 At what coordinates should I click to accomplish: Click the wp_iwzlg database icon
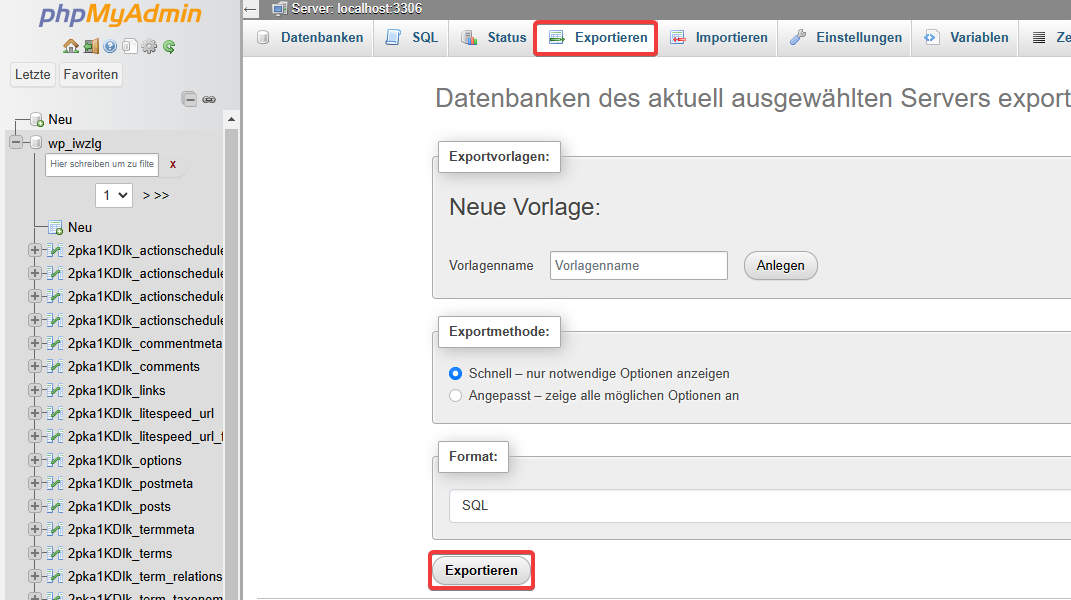click(x=36, y=143)
